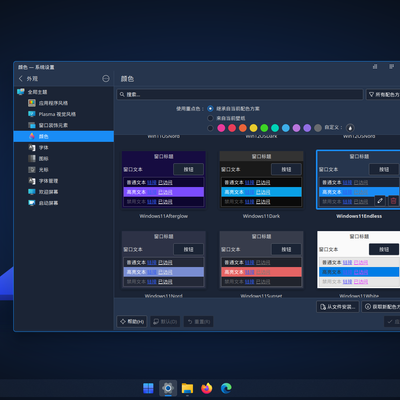The width and height of the screenshot is (400, 400).
Task: Launch Firefox from the taskbar
Action: pyautogui.click(x=207, y=388)
